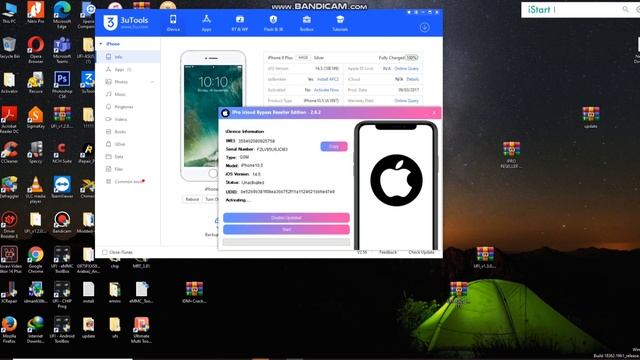Open the Flash & JB tab

point(273,23)
